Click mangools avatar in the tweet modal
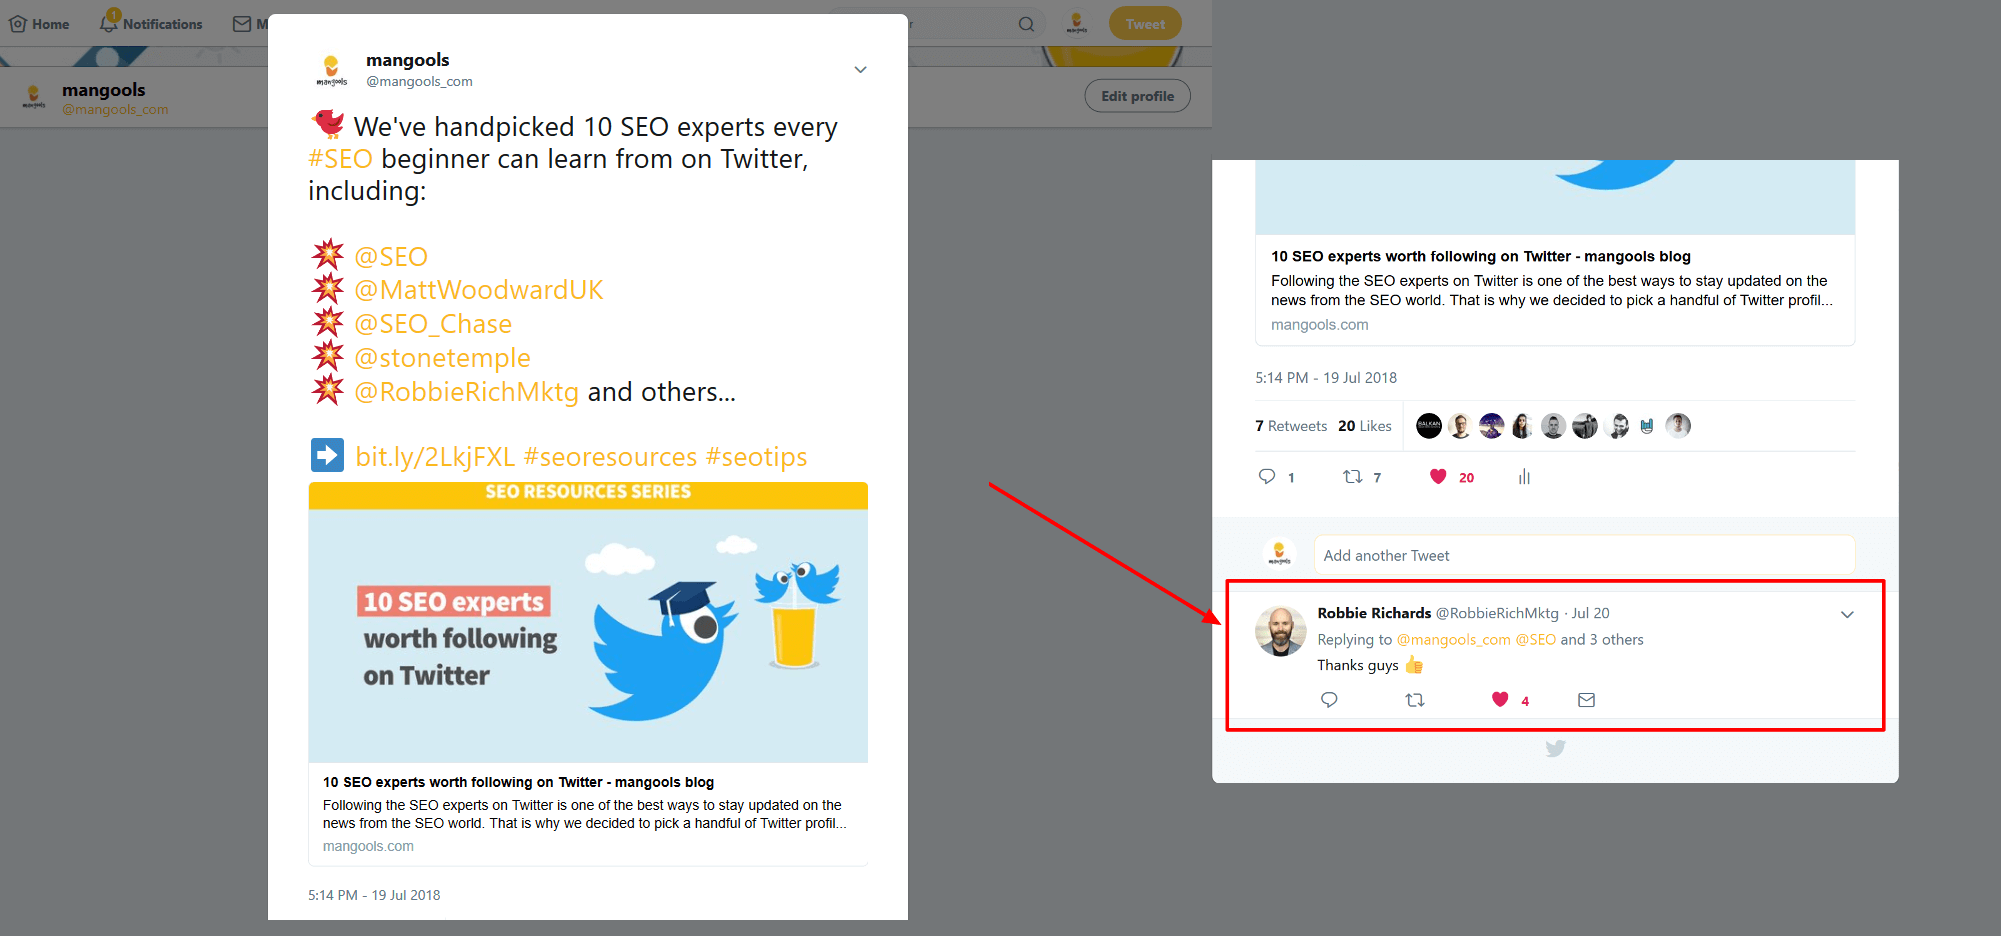This screenshot has width=2001, height=936. [x=332, y=69]
